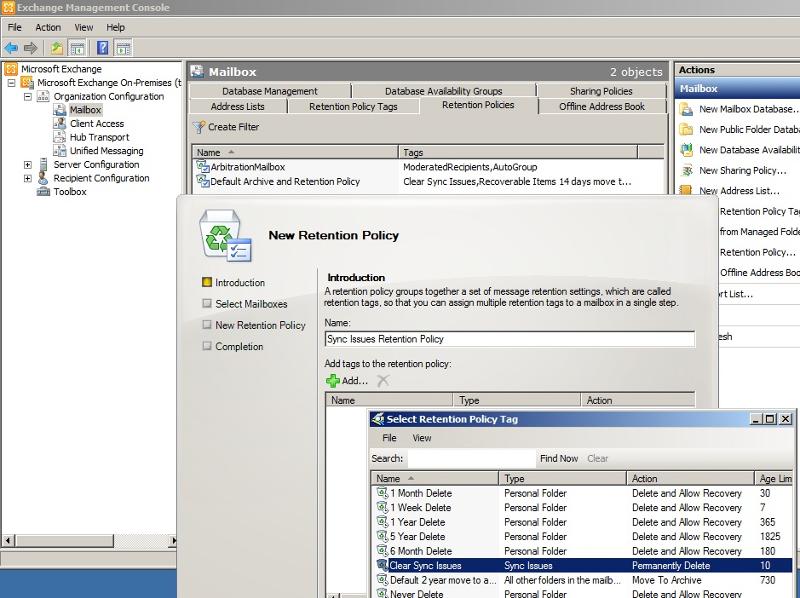
Task: Click the Forward navigation arrow in the toolbar
Action: click(x=31, y=47)
